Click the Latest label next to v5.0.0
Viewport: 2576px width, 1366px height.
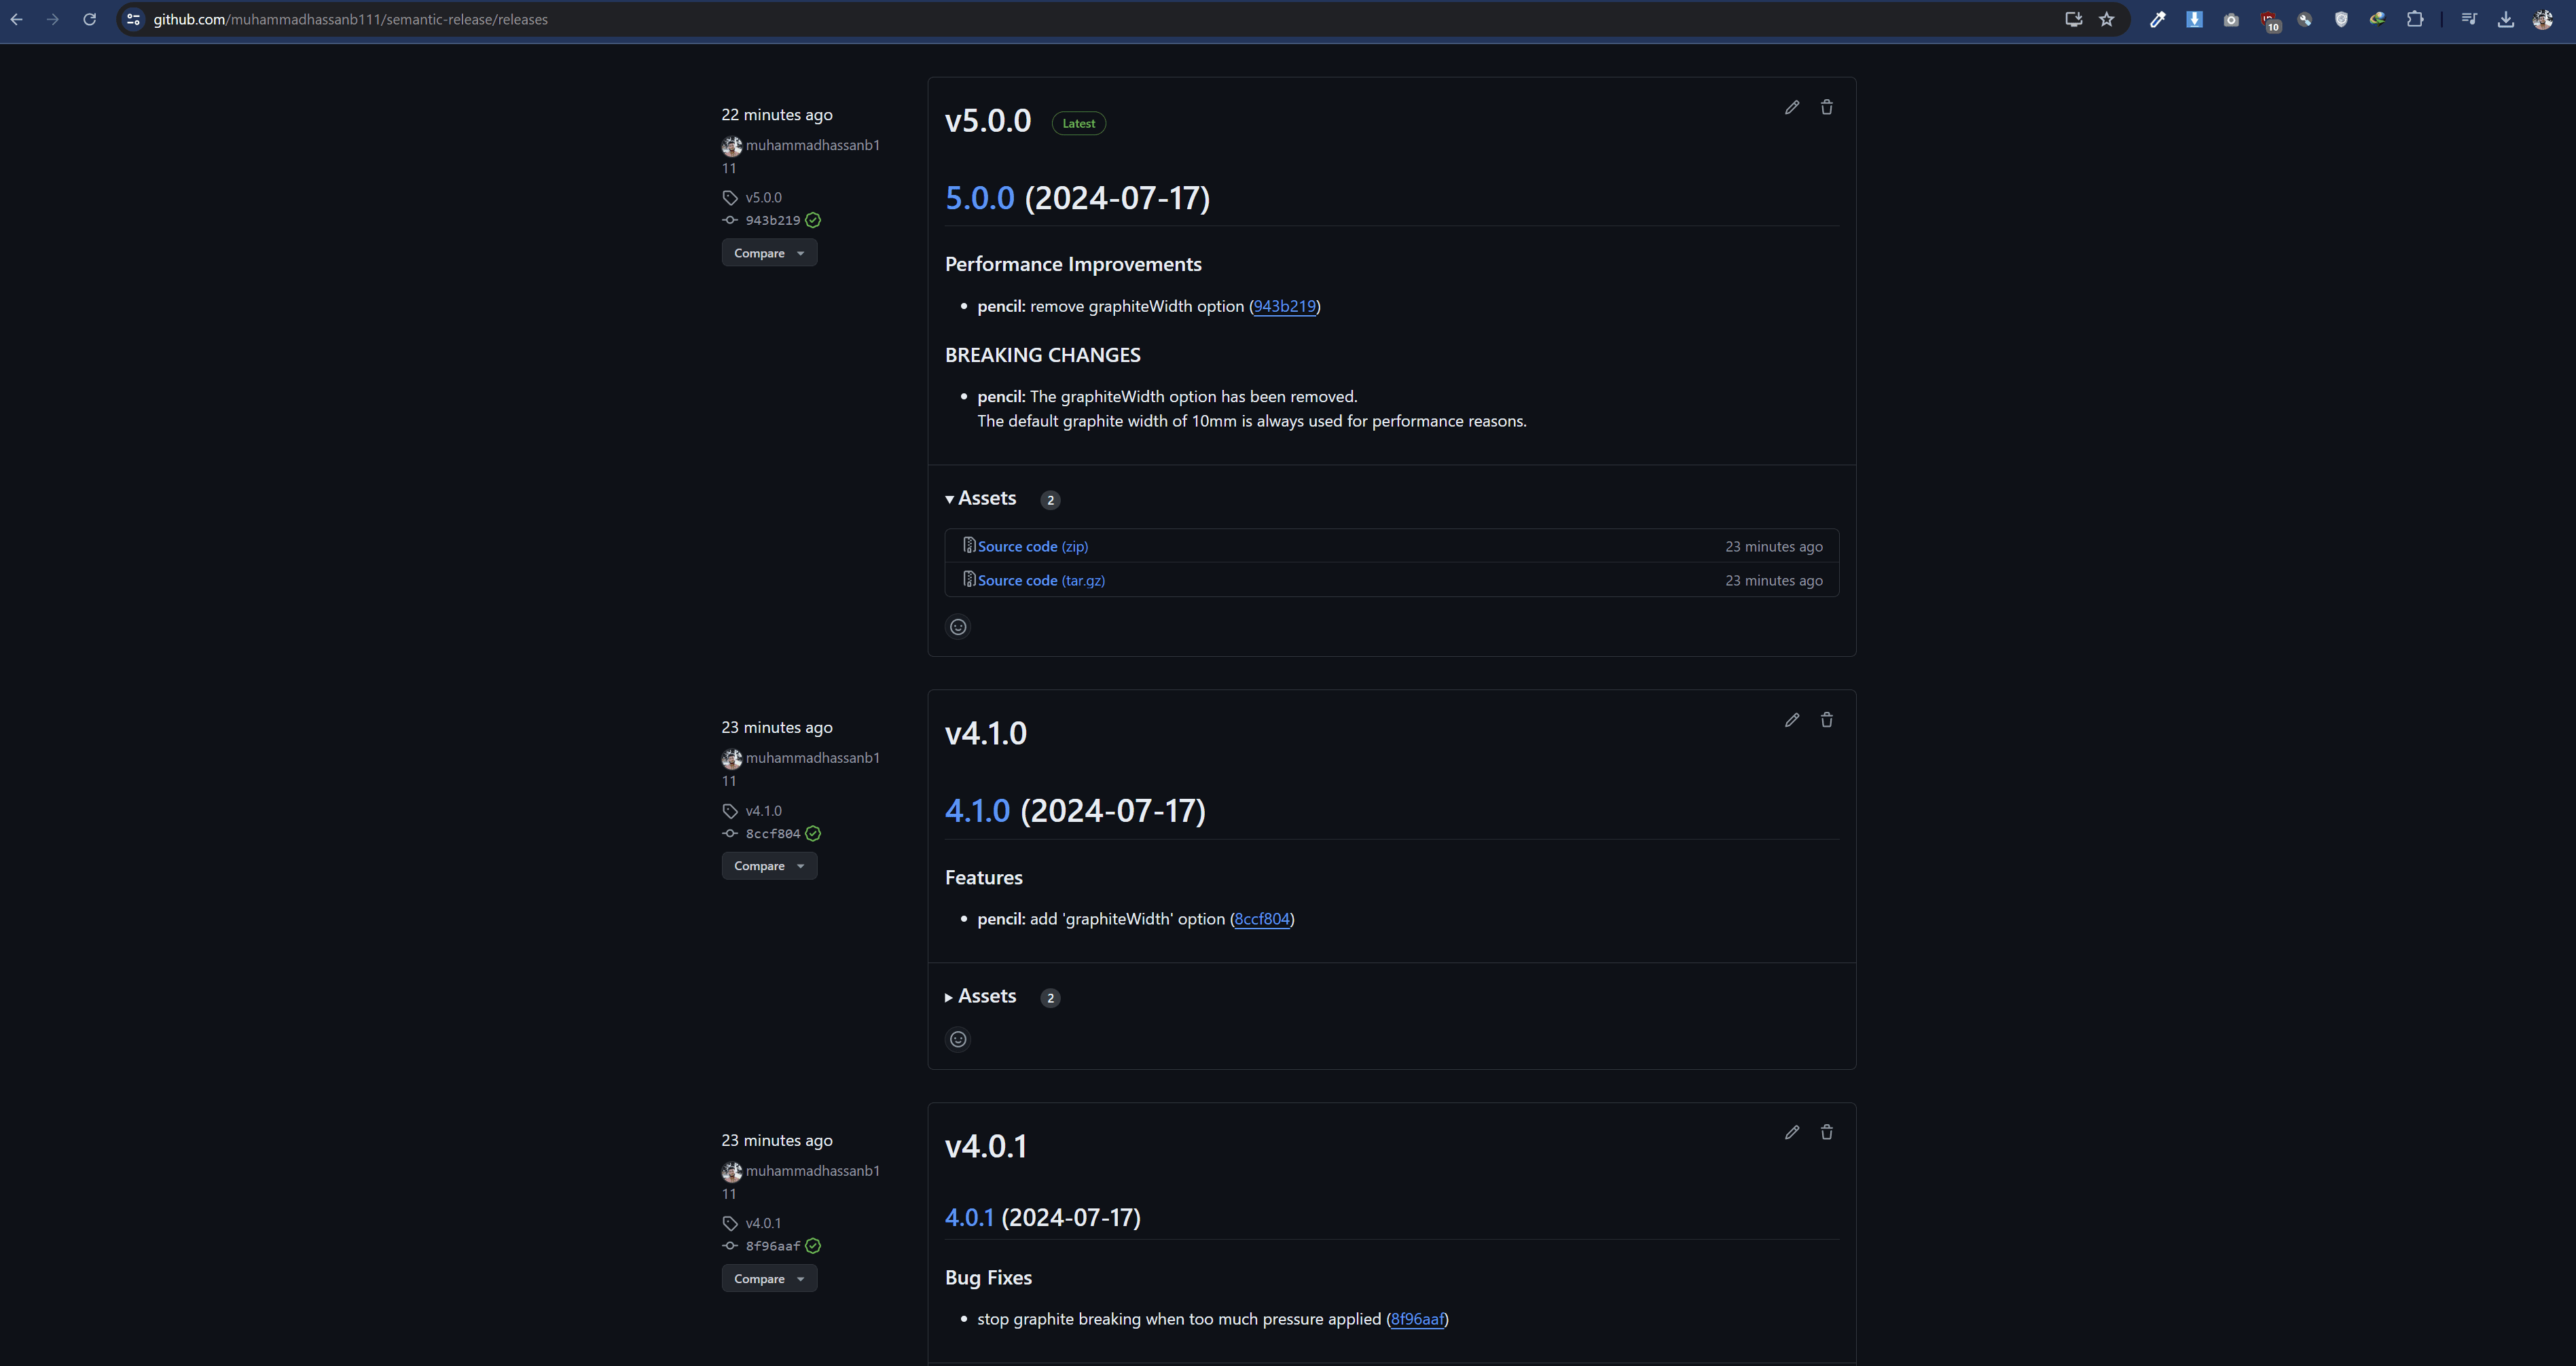pyautogui.click(x=1078, y=123)
